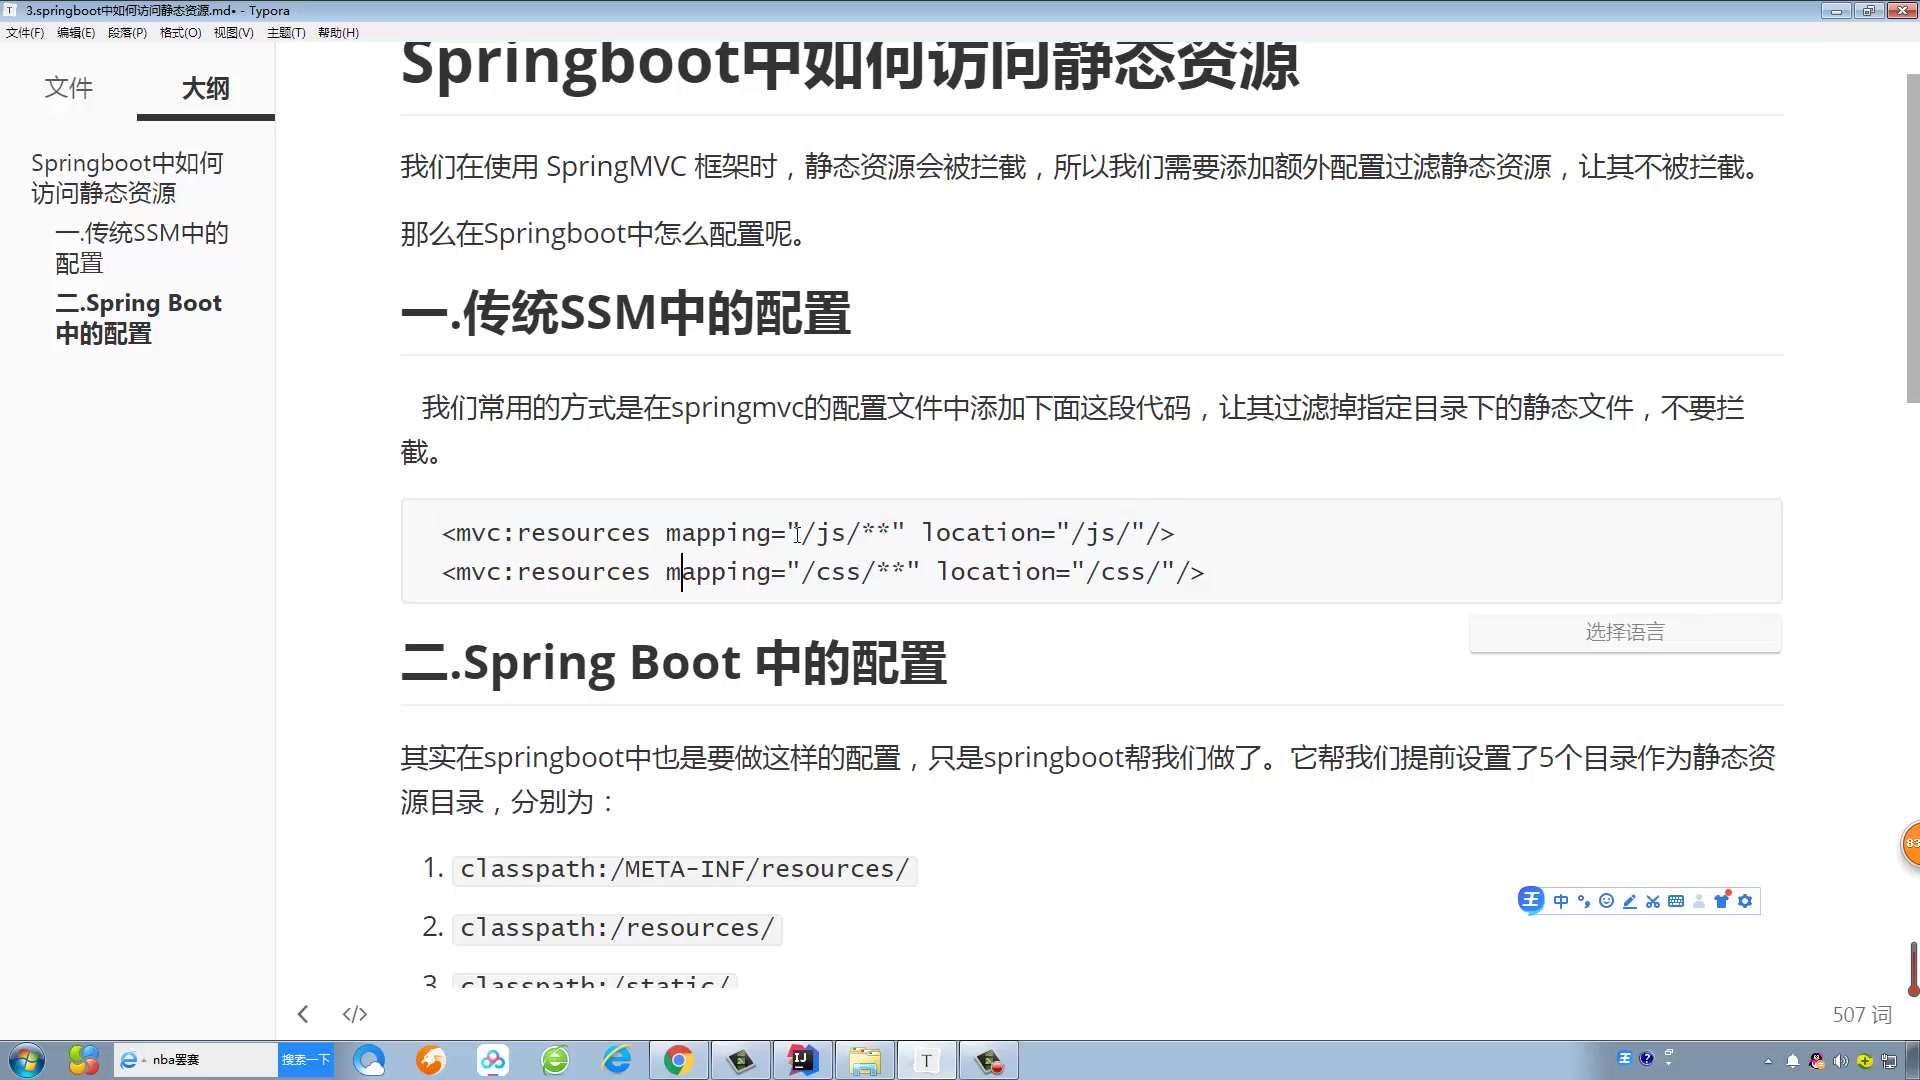Click the red thermometer widget at right edge

click(1913, 970)
